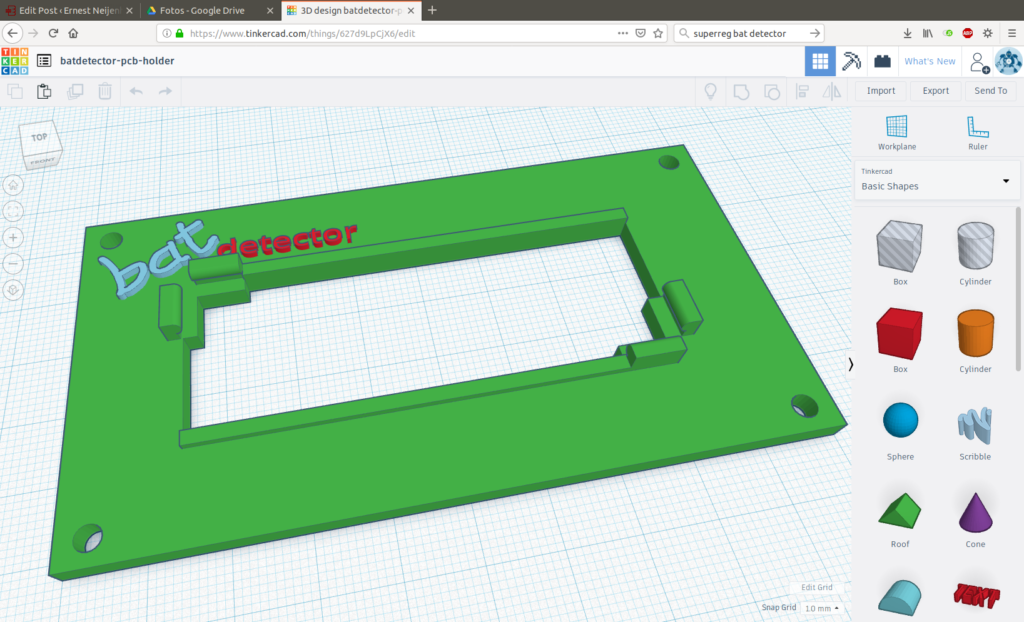Expand the Basic Shapes category dropdown
The width and height of the screenshot is (1024, 622).
pos(934,180)
